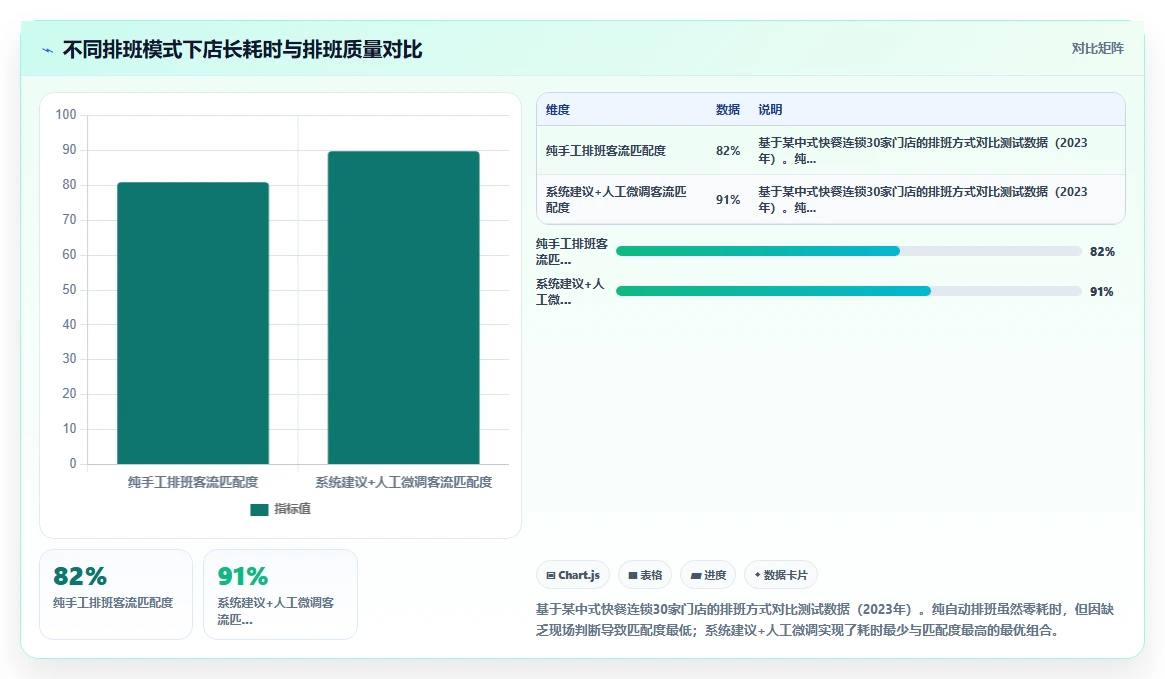Click the 82% progress bar

[848, 251]
